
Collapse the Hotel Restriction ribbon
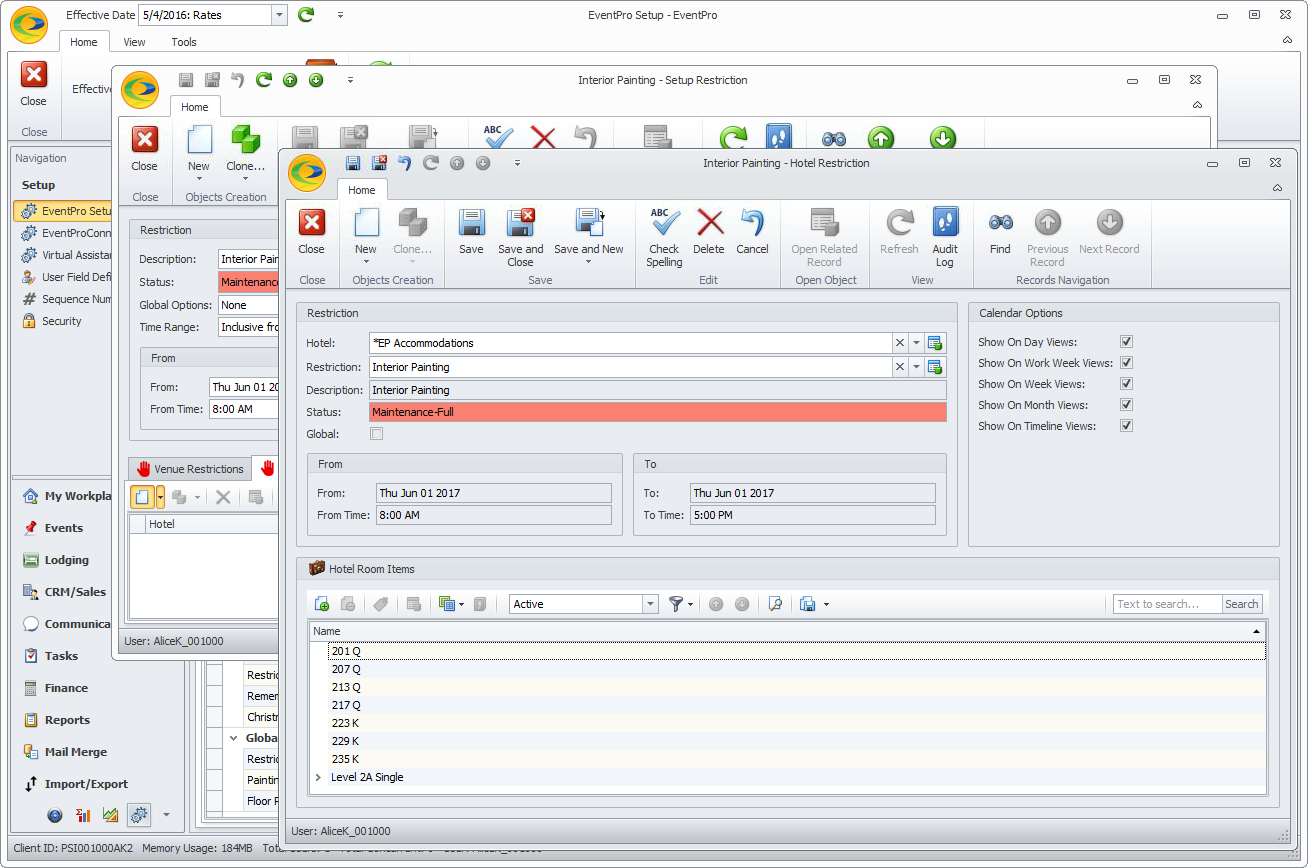1277,188
